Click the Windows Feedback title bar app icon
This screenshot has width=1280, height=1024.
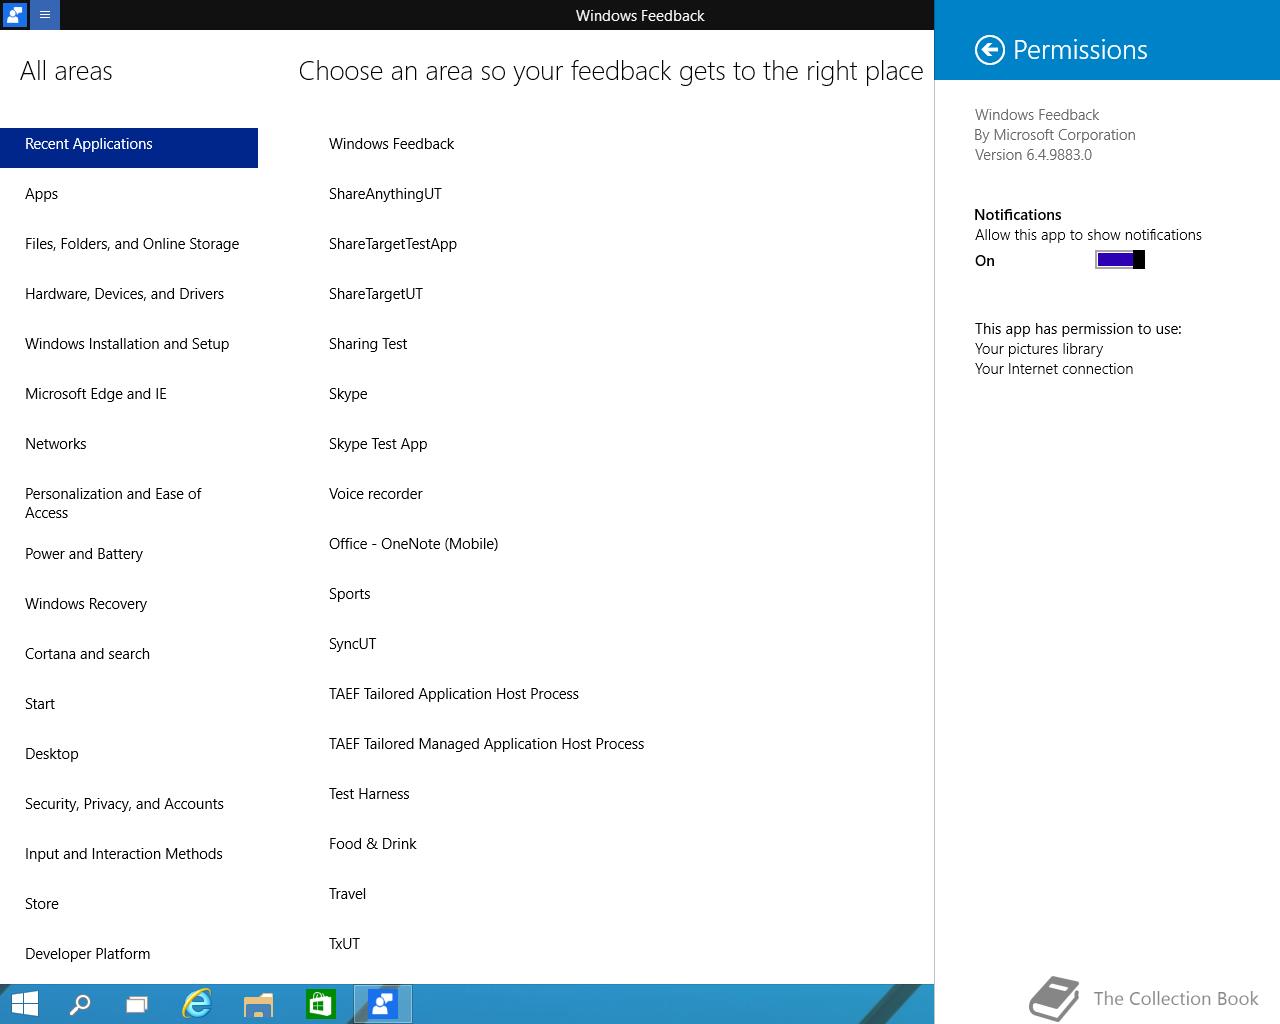(x=15, y=15)
